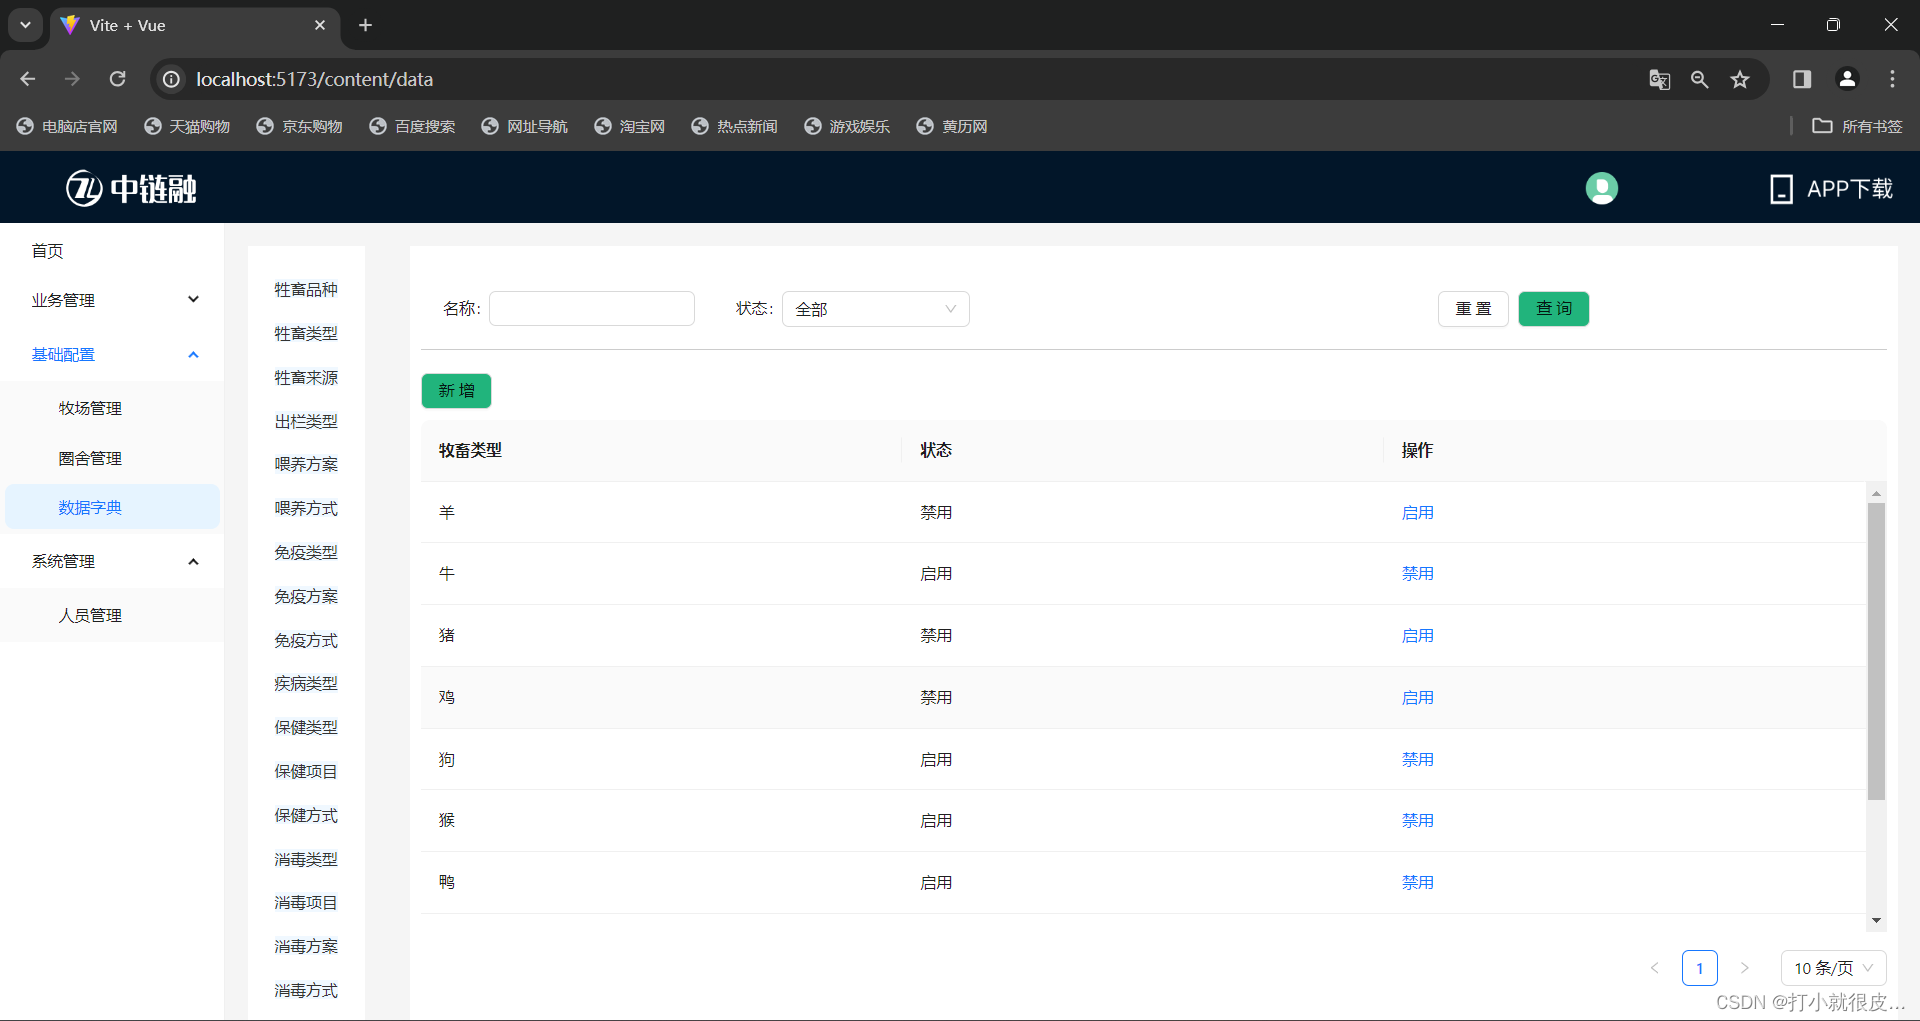The width and height of the screenshot is (1920, 1021).
Task: Click the APP下载 phone icon
Action: pos(1782,187)
